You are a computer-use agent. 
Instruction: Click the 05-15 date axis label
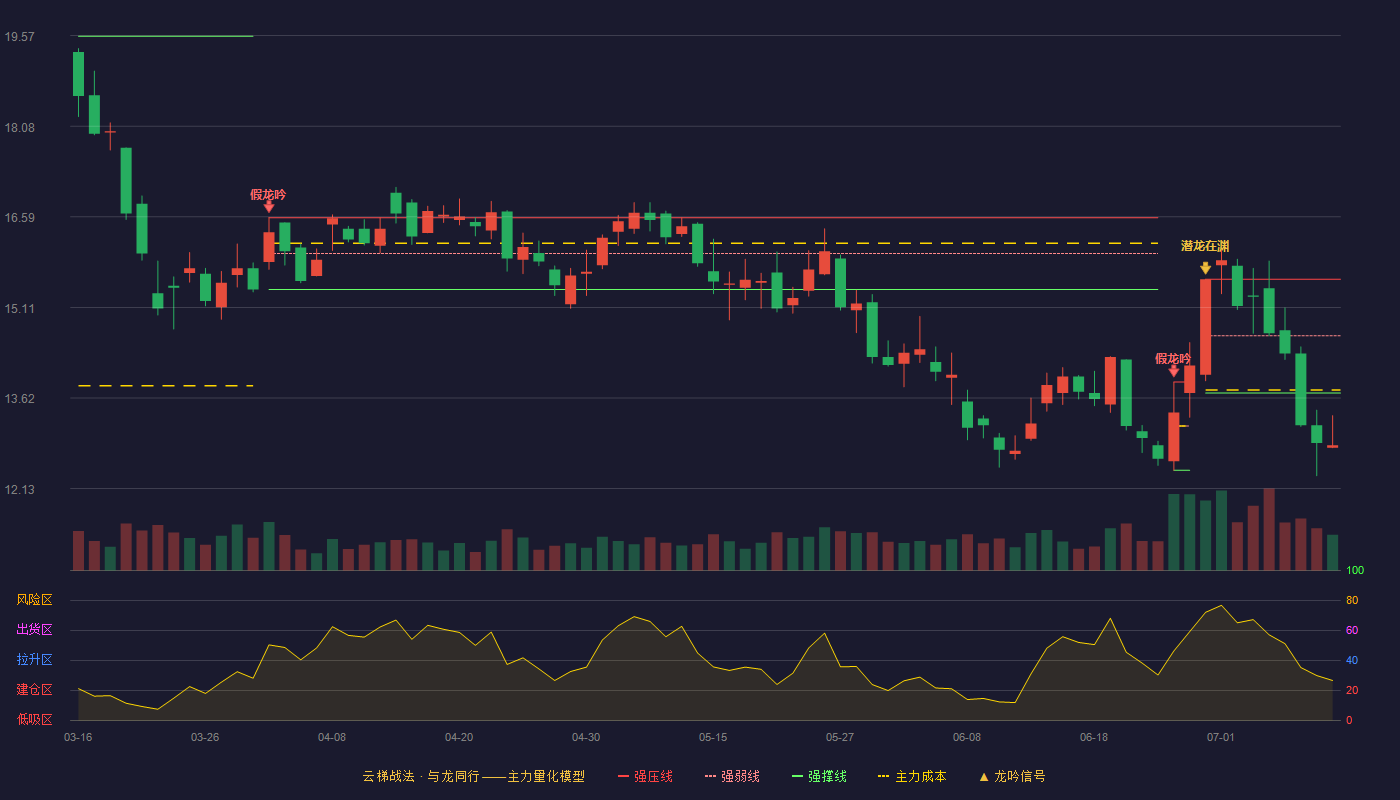[x=713, y=737]
